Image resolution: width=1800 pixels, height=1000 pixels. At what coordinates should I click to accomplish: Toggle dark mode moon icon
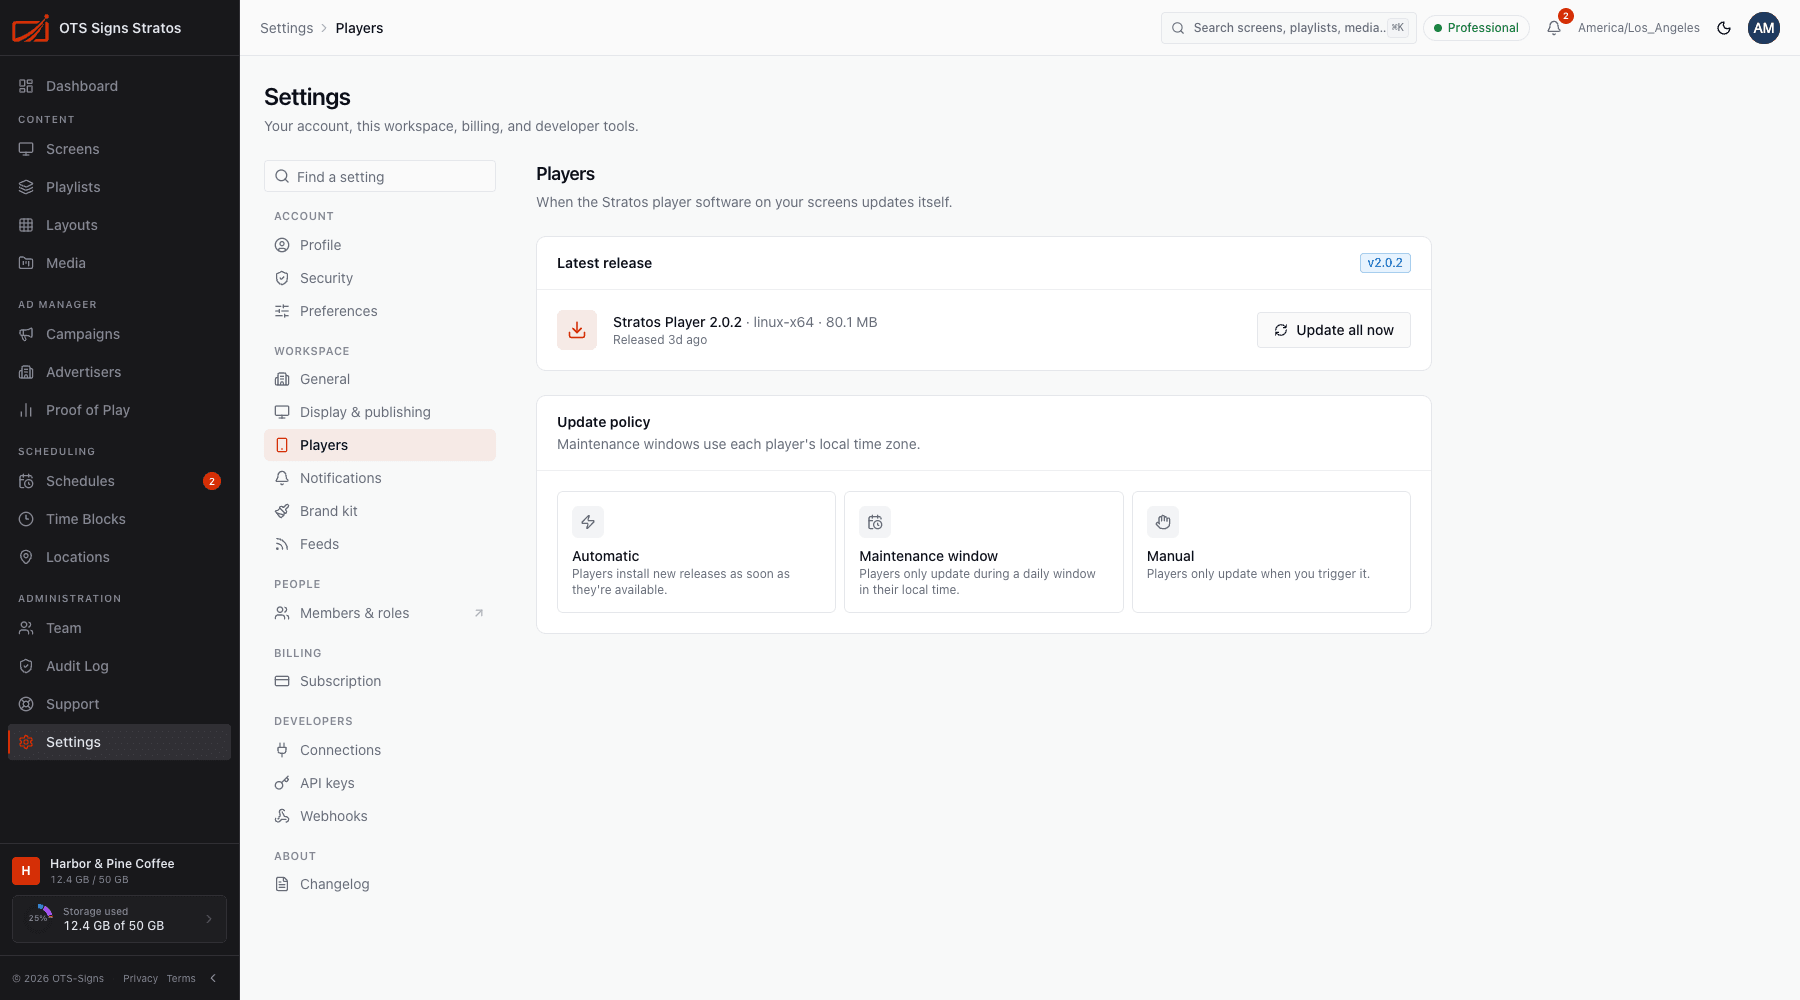point(1724,28)
